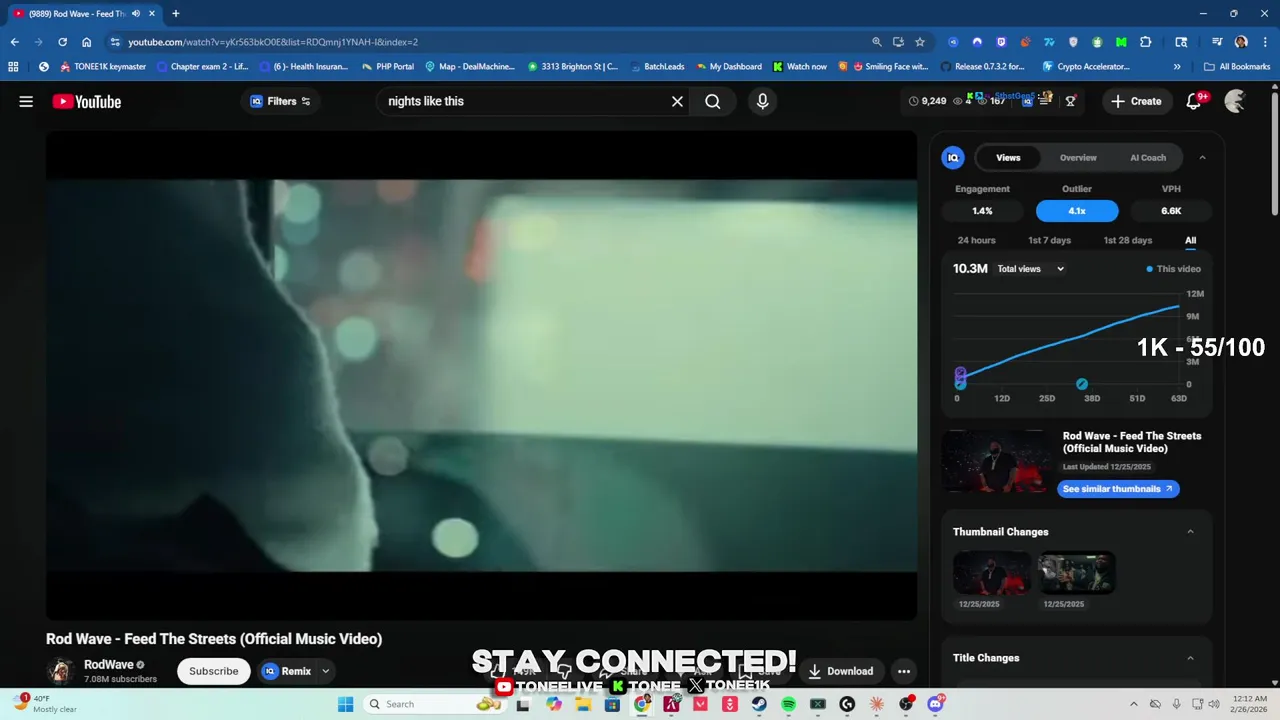Toggle the 'This video' chart legend

tap(1173, 269)
